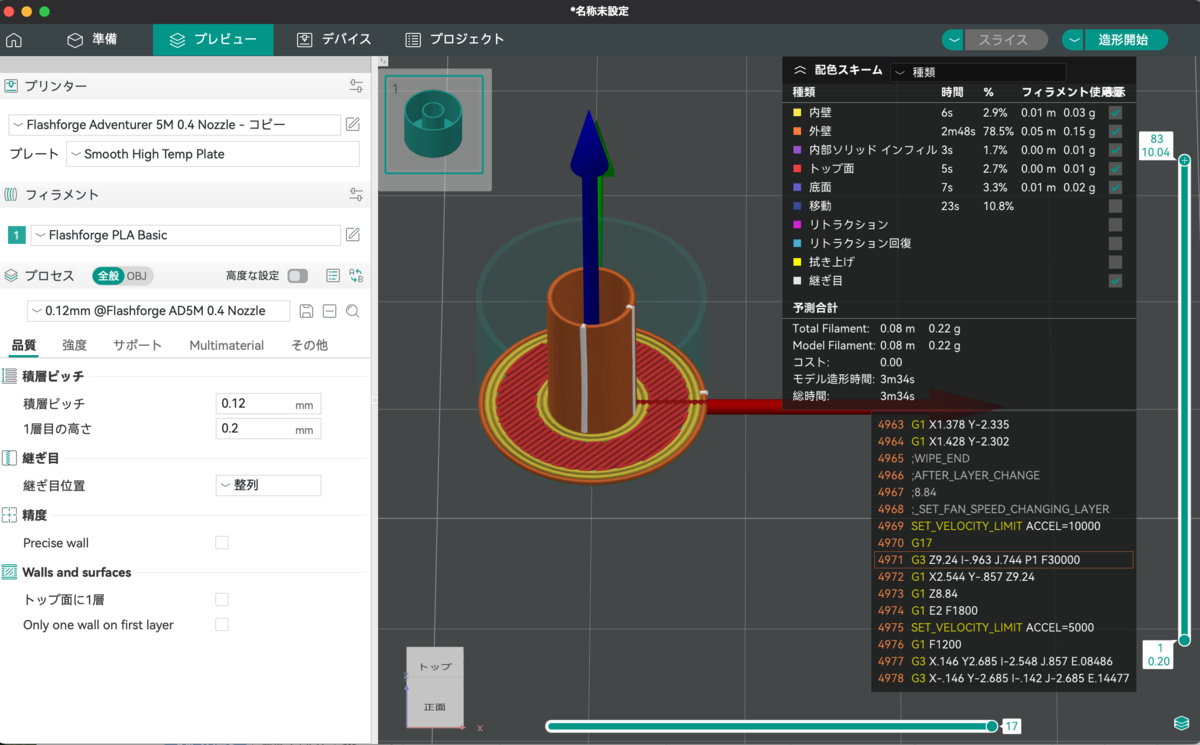This screenshot has width=1200, height=745.
Task: Open the printer section settings sliders icon
Action: click(x=356, y=86)
